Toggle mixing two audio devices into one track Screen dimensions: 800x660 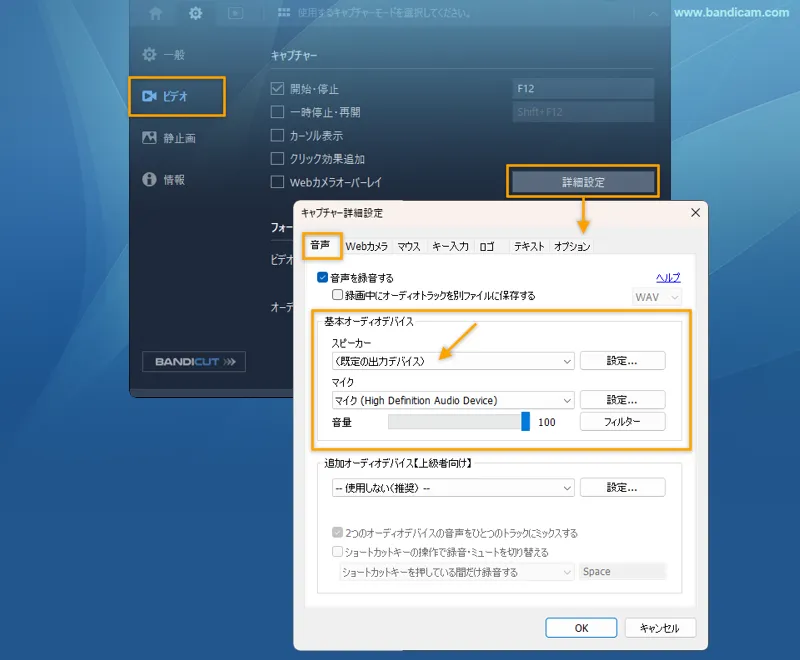(x=337, y=532)
